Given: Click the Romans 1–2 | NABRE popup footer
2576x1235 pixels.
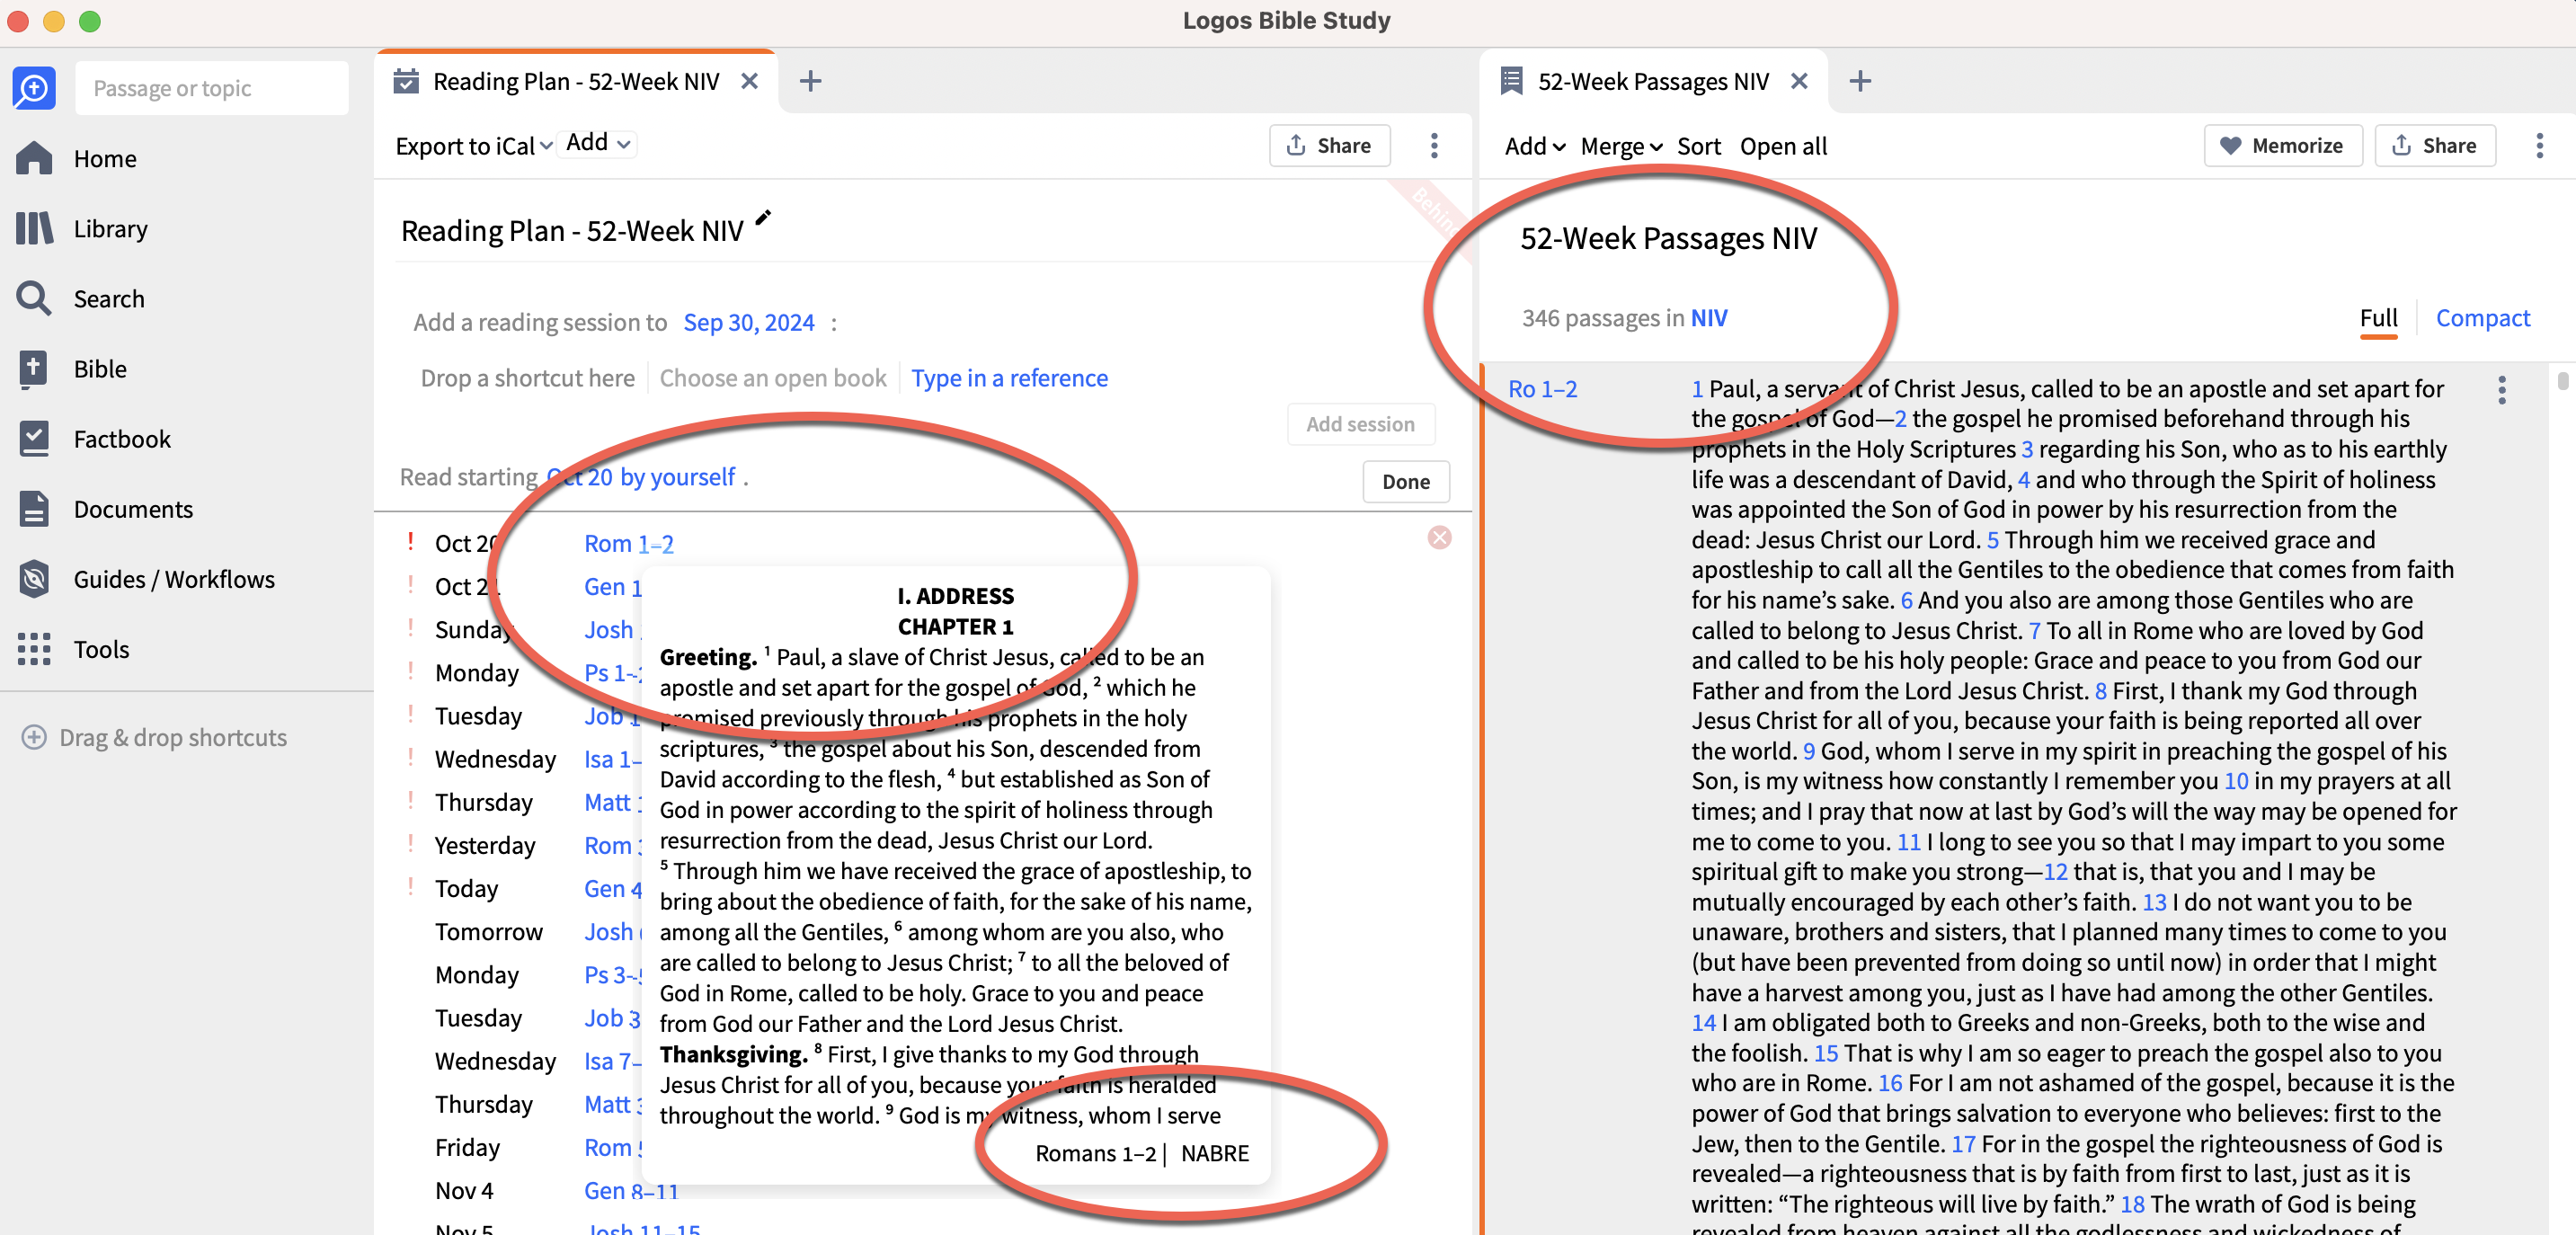Looking at the screenshot, I should click(x=1141, y=1153).
